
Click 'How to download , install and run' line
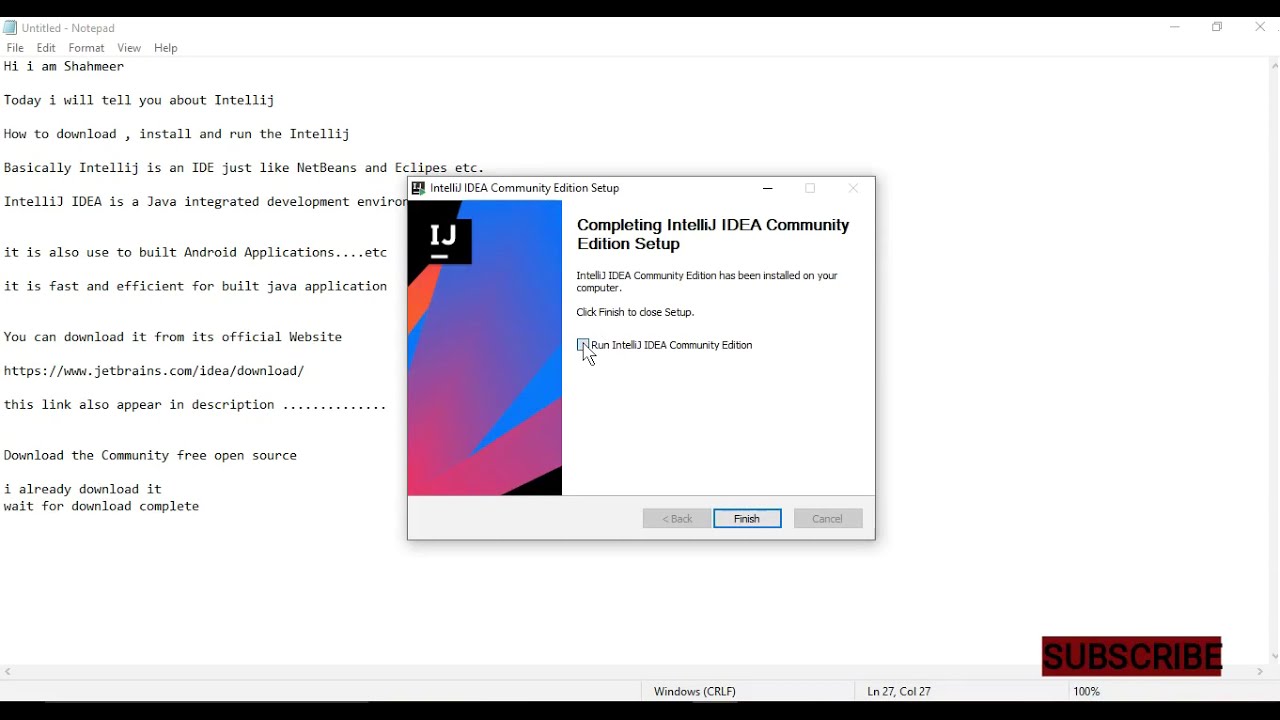click(x=177, y=135)
